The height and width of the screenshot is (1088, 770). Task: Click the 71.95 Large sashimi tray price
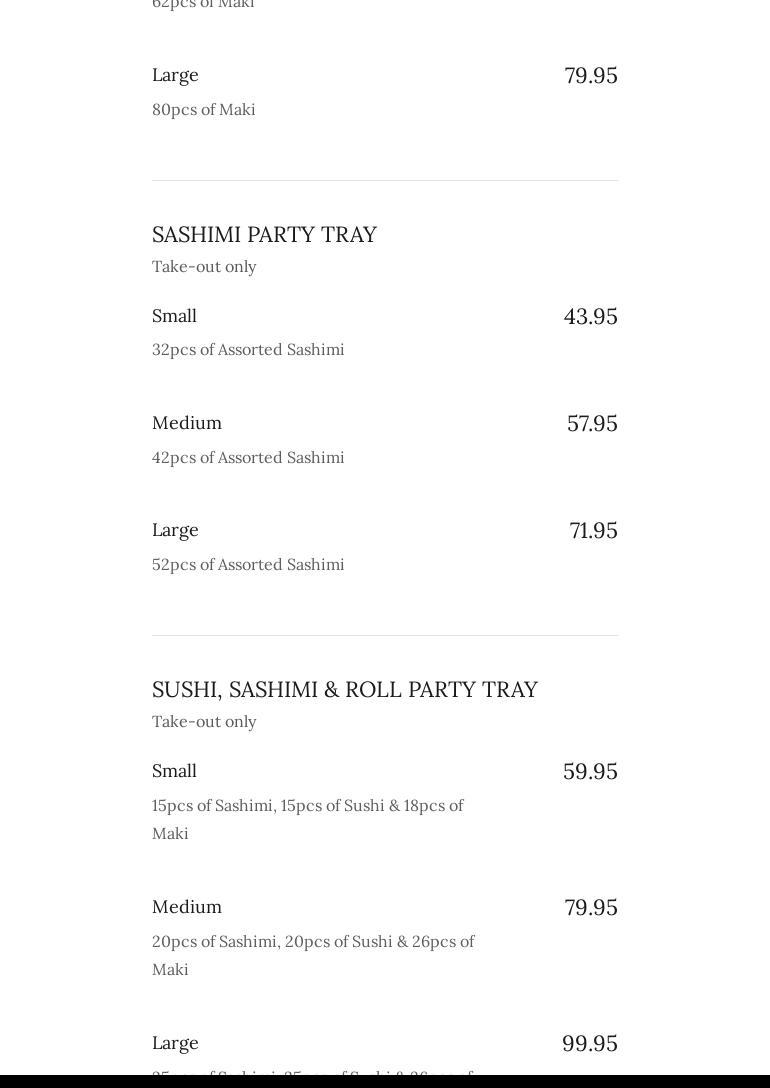(x=593, y=530)
